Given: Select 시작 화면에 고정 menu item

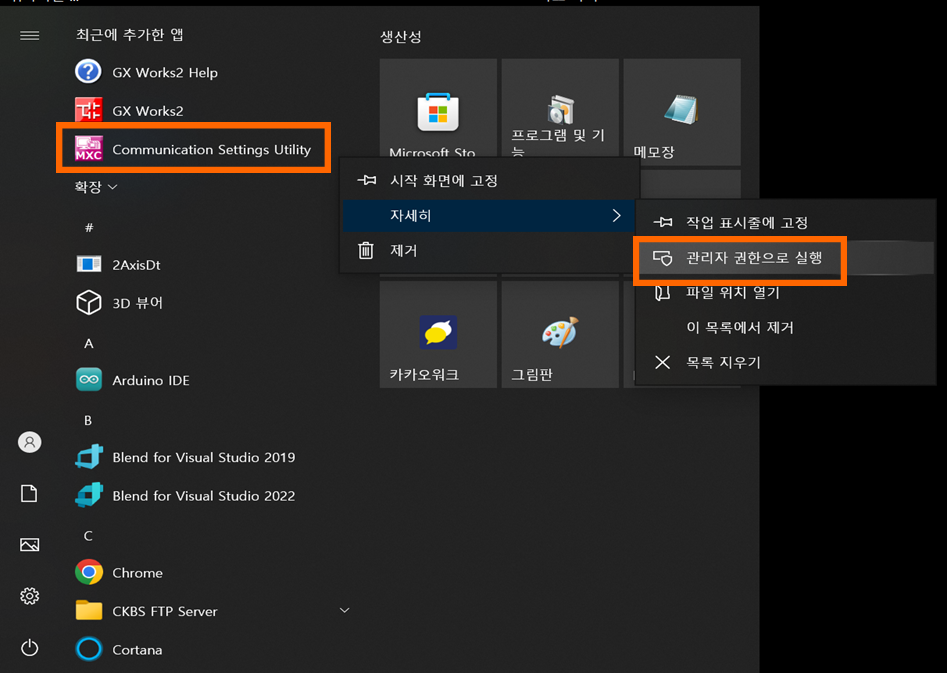Looking at the screenshot, I should pyautogui.click(x=490, y=181).
